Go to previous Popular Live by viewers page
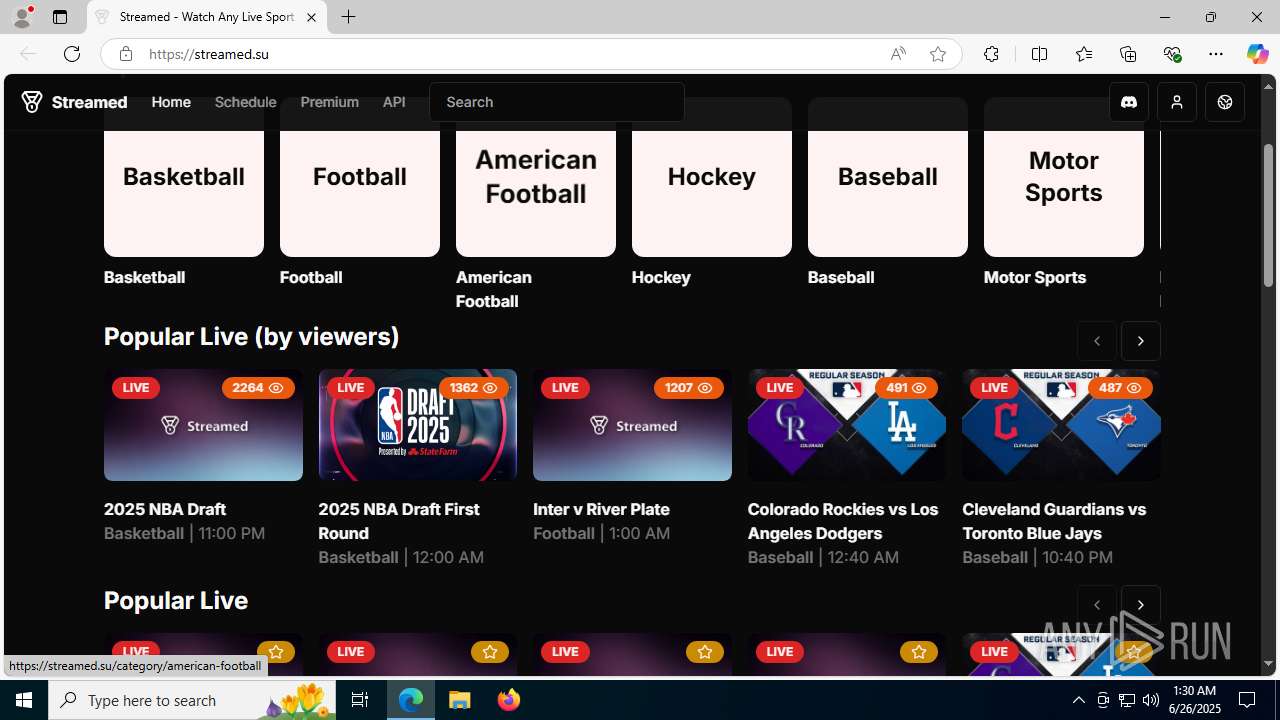Viewport: 1280px width, 720px height. pyautogui.click(x=1096, y=341)
